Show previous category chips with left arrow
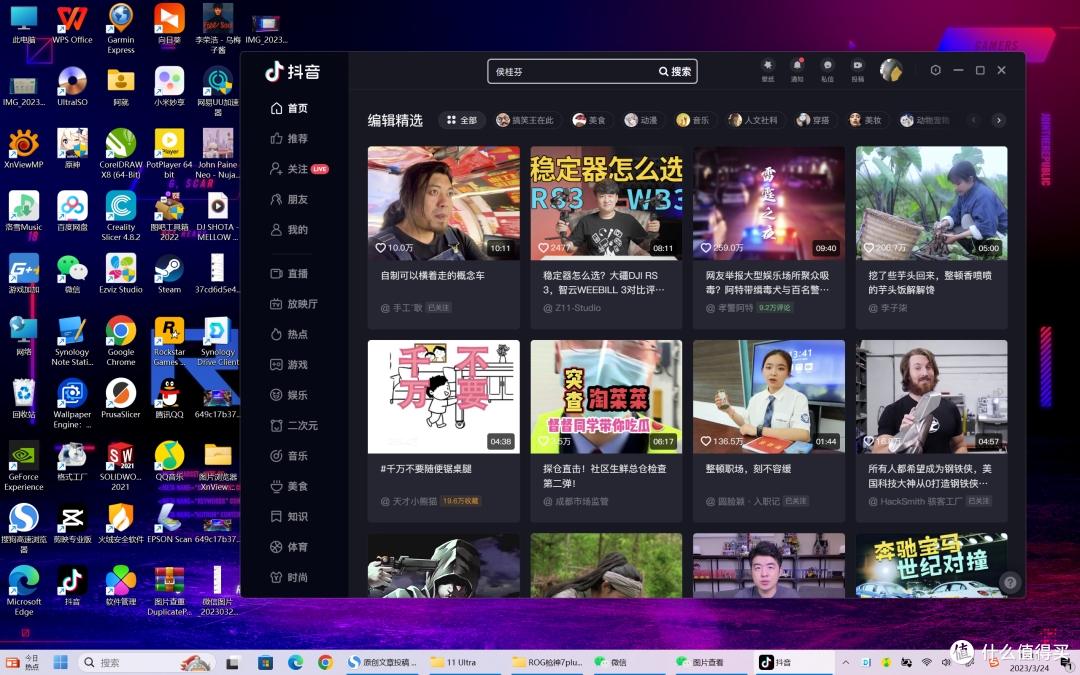The image size is (1080, 675). [x=974, y=120]
